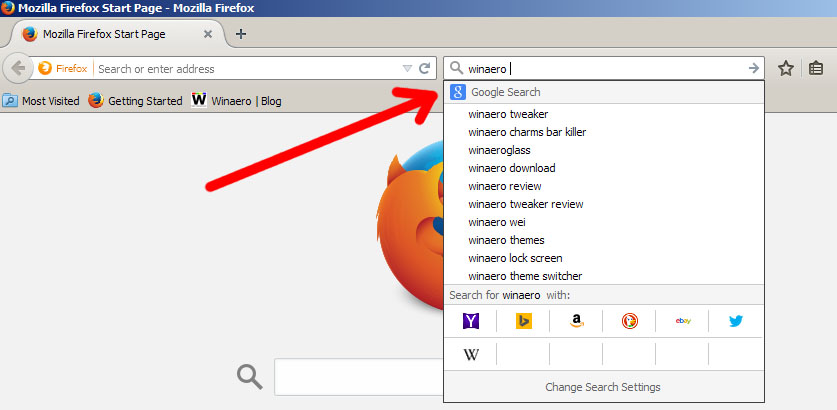Search with the Twitter engine icon
Viewport: 837px width, 410px height.
[x=736, y=321]
